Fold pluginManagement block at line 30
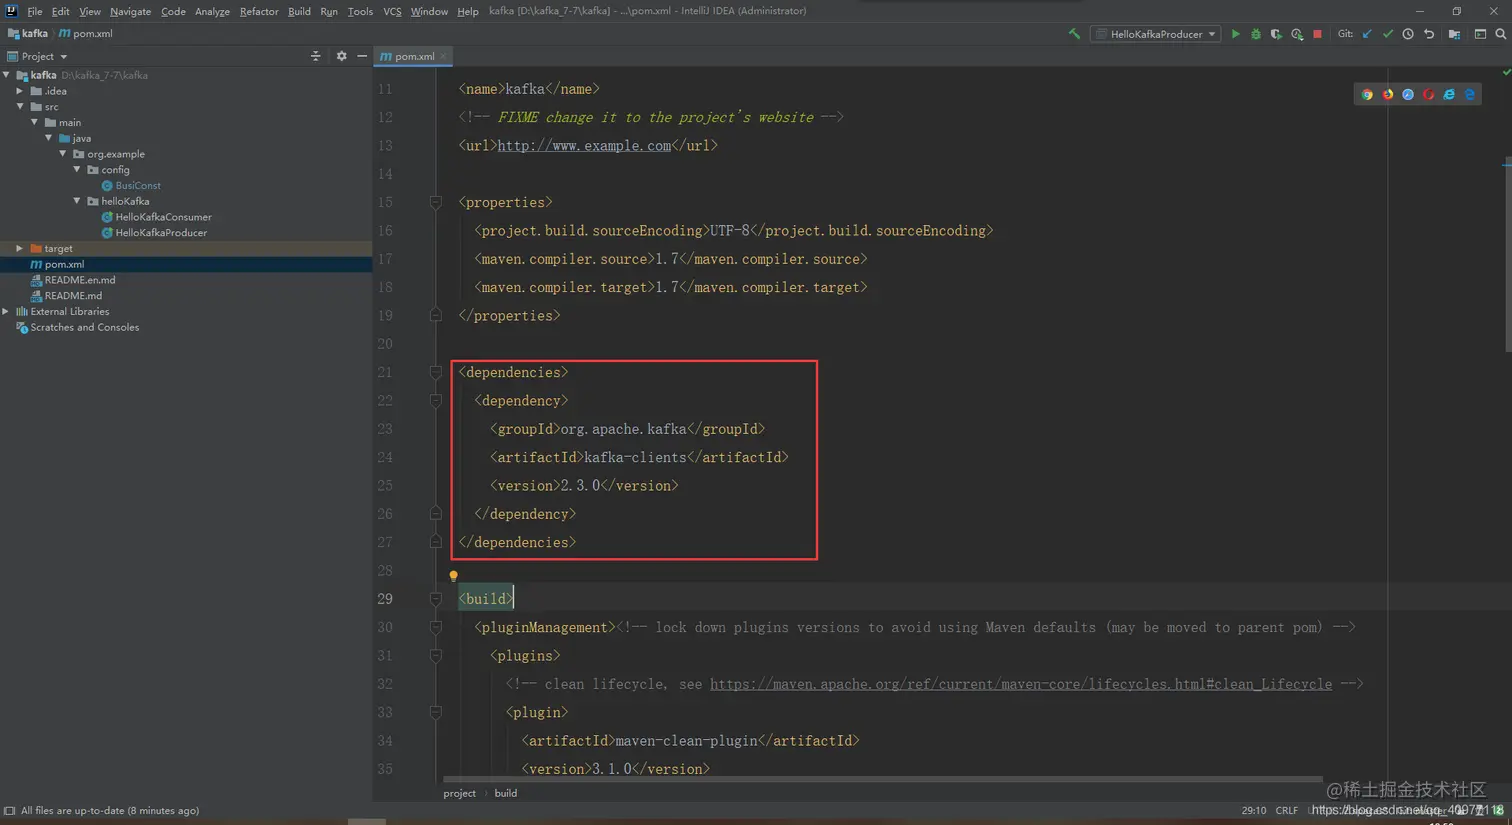The width and height of the screenshot is (1512, 825). [x=435, y=627]
